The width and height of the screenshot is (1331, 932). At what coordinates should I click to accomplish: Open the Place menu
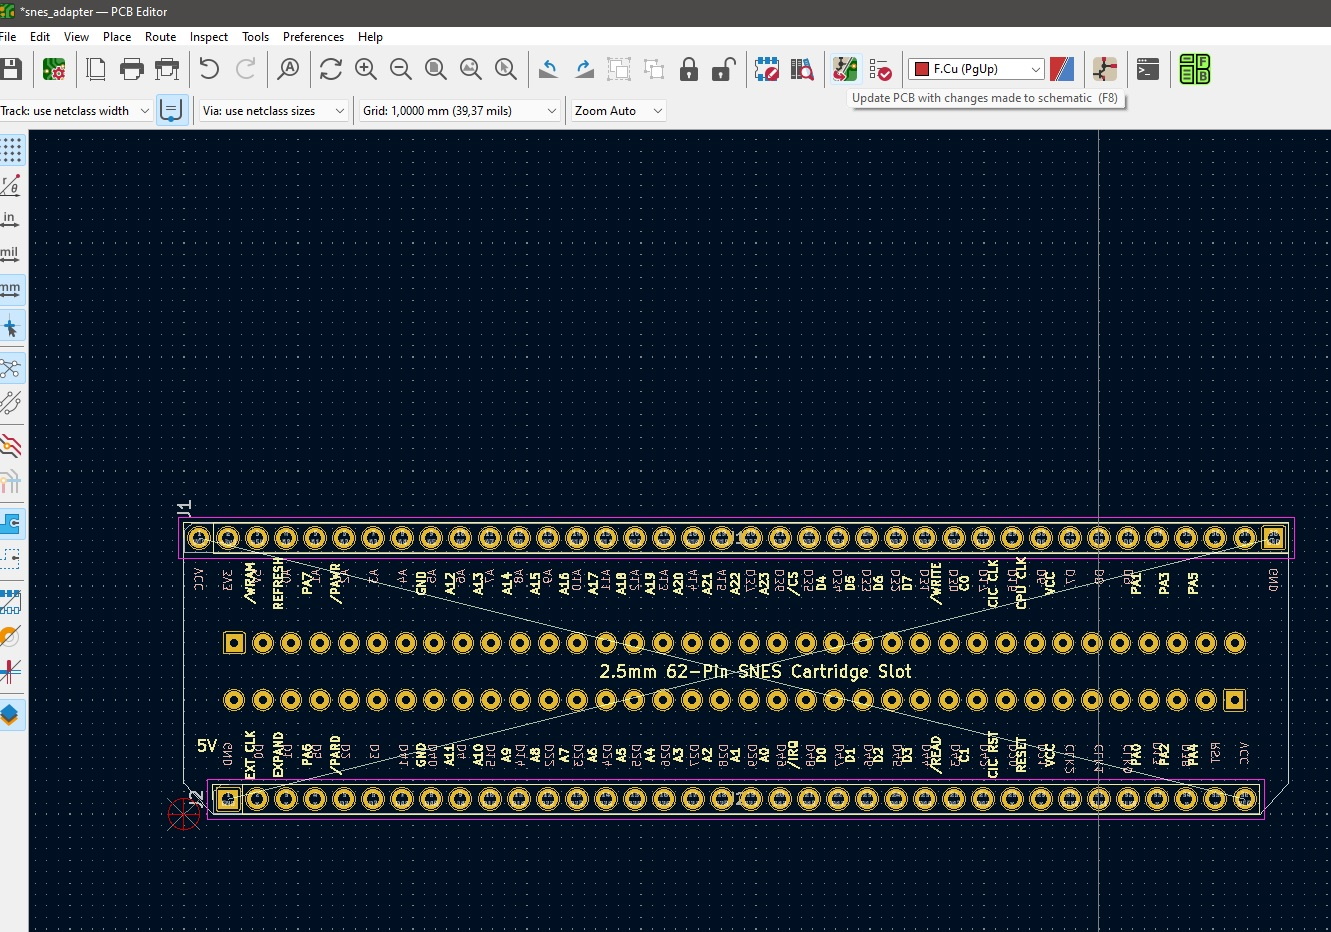pyautogui.click(x=117, y=36)
